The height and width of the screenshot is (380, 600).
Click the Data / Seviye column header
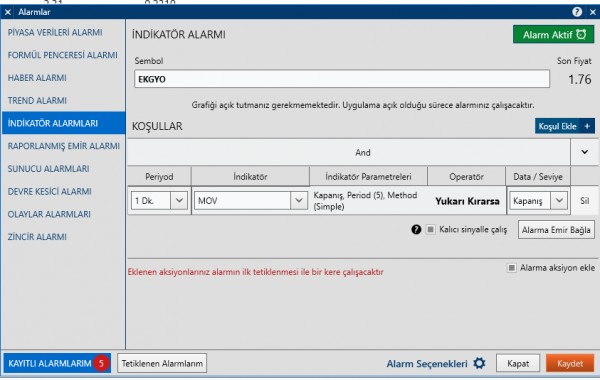(538, 176)
